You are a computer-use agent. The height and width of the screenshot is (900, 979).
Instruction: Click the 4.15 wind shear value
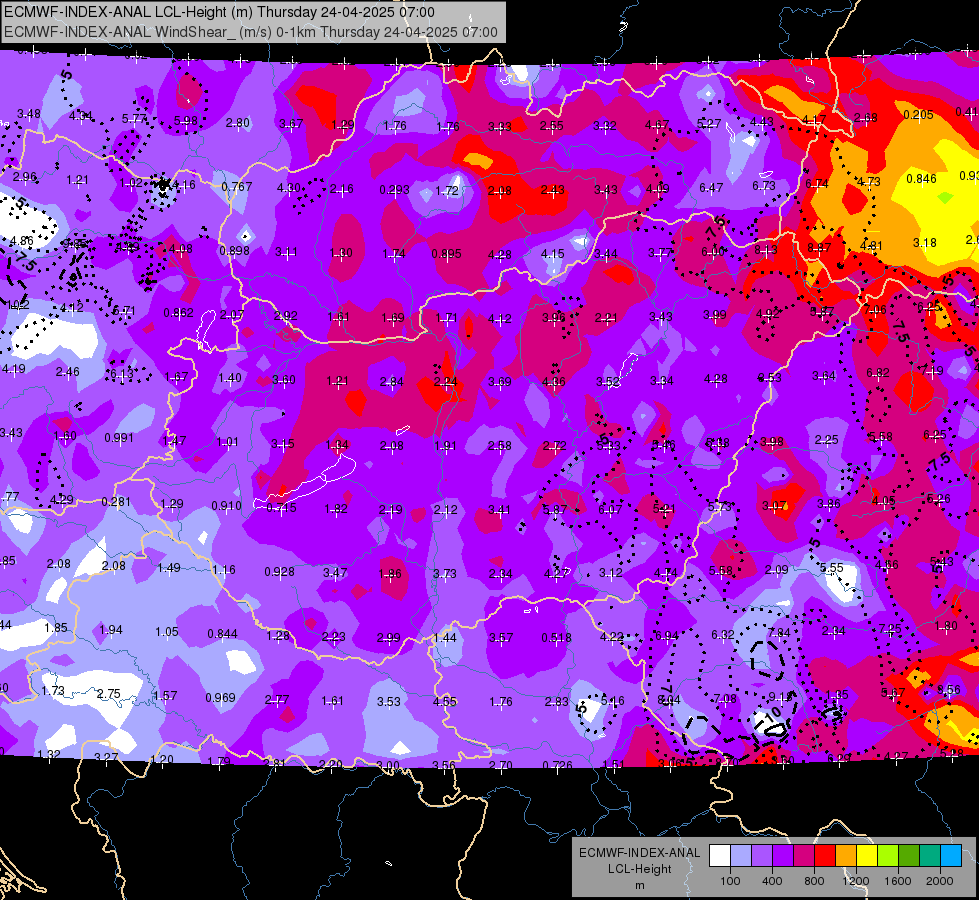[553, 254]
